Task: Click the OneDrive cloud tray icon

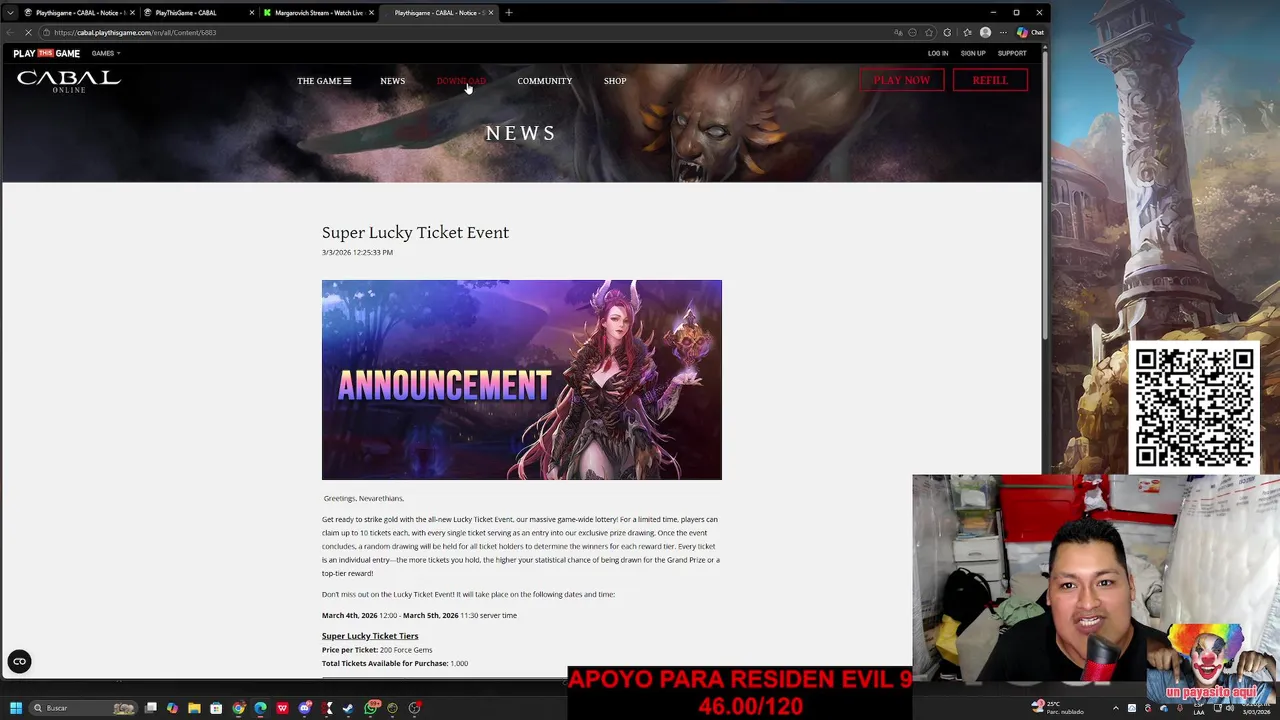Action: tap(1164, 708)
